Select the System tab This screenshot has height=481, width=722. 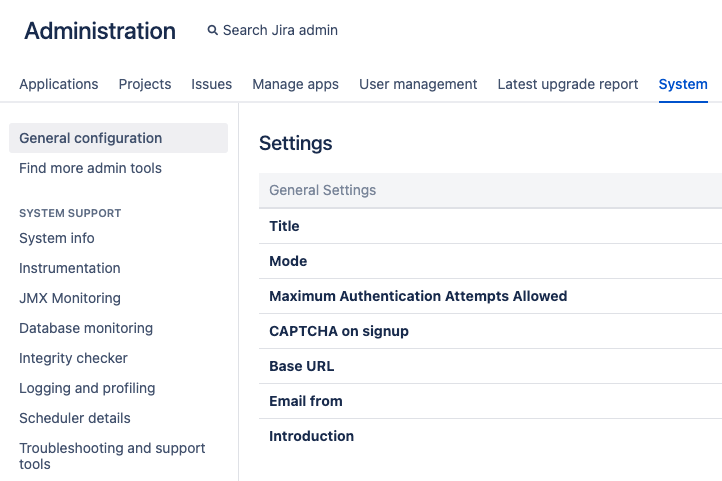point(683,84)
